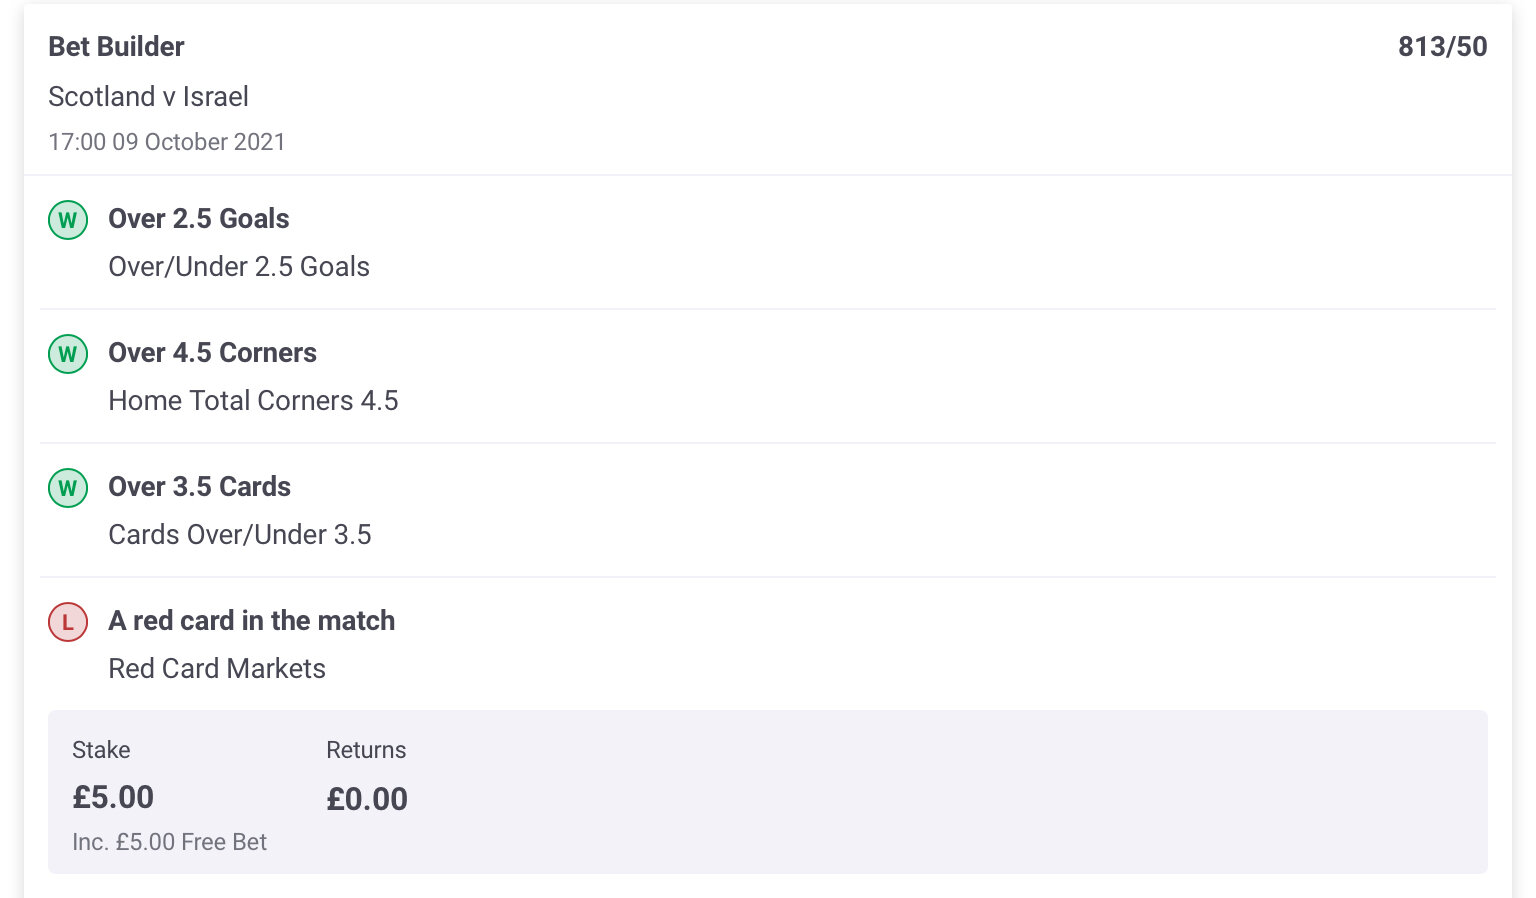Click the 813/50 odds value

point(1442,47)
